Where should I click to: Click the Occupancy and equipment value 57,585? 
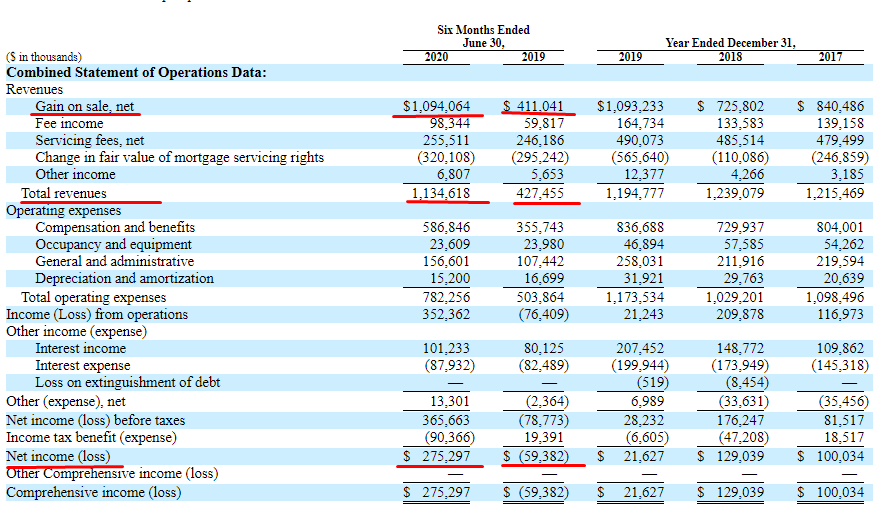tap(743, 244)
